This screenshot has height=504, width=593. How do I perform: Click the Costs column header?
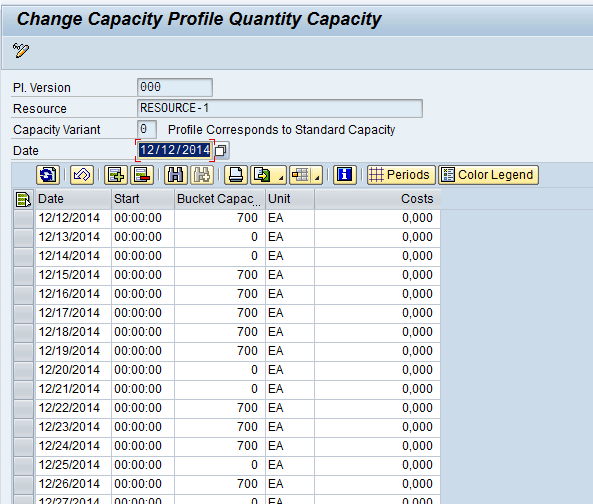tap(377, 199)
